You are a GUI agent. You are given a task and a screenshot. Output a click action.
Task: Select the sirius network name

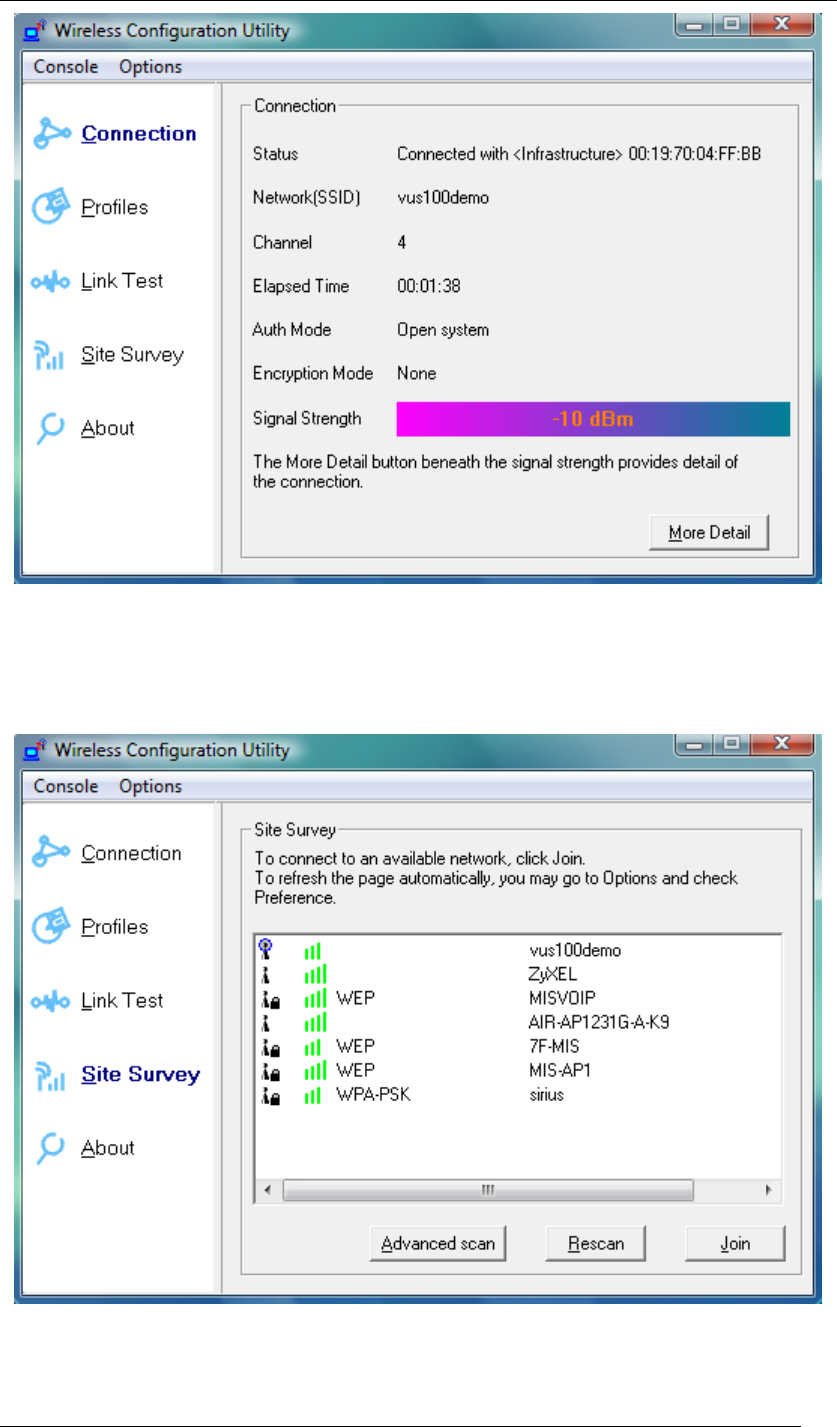(547, 1096)
